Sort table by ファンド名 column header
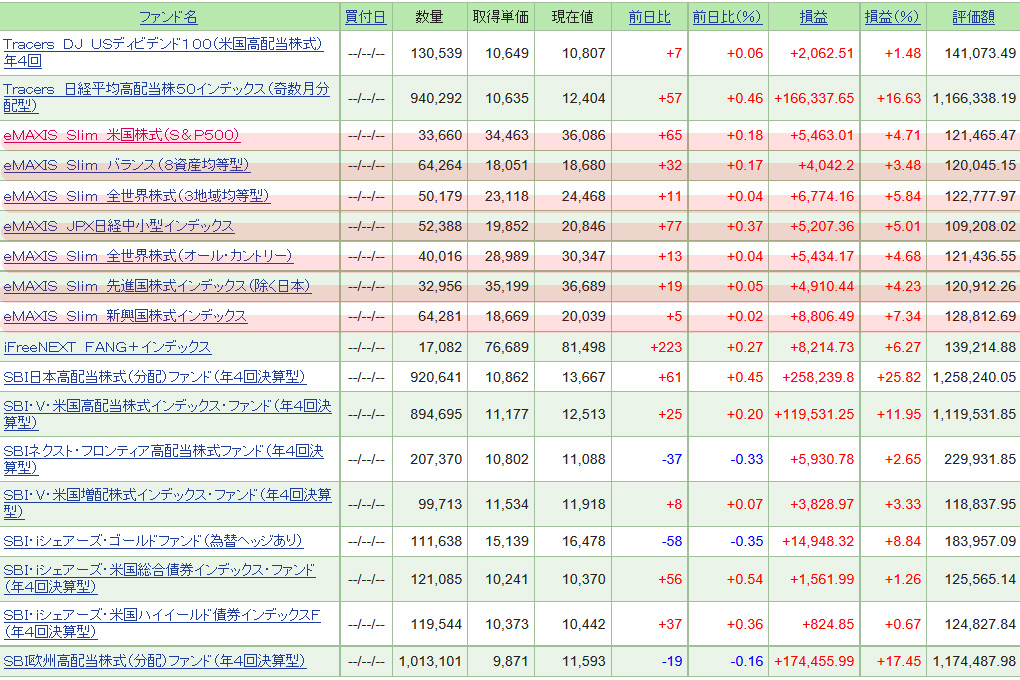Viewport: 1020px width, 680px height. pos(168,17)
